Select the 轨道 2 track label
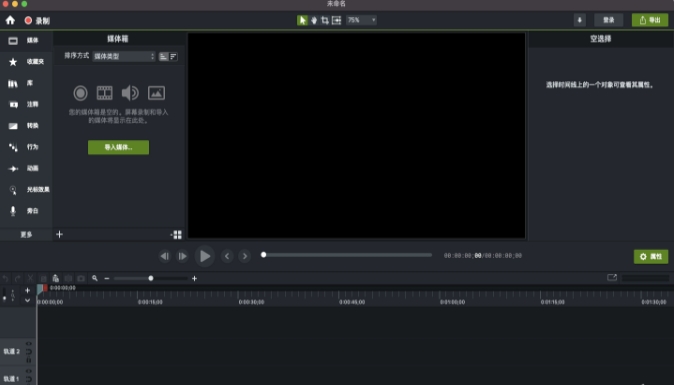This screenshot has width=675, height=385. (x=12, y=351)
